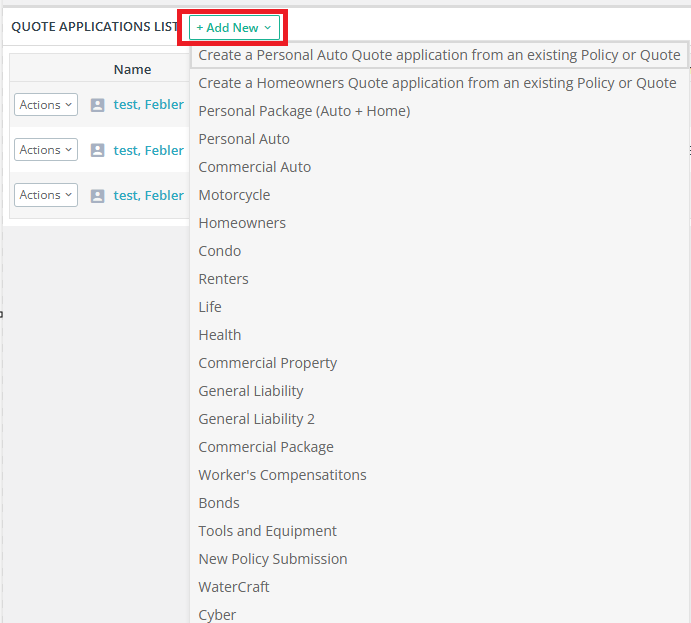Choose Worker's Compensatitons option
This screenshot has width=691, height=623.
click(x=282, y=475)
